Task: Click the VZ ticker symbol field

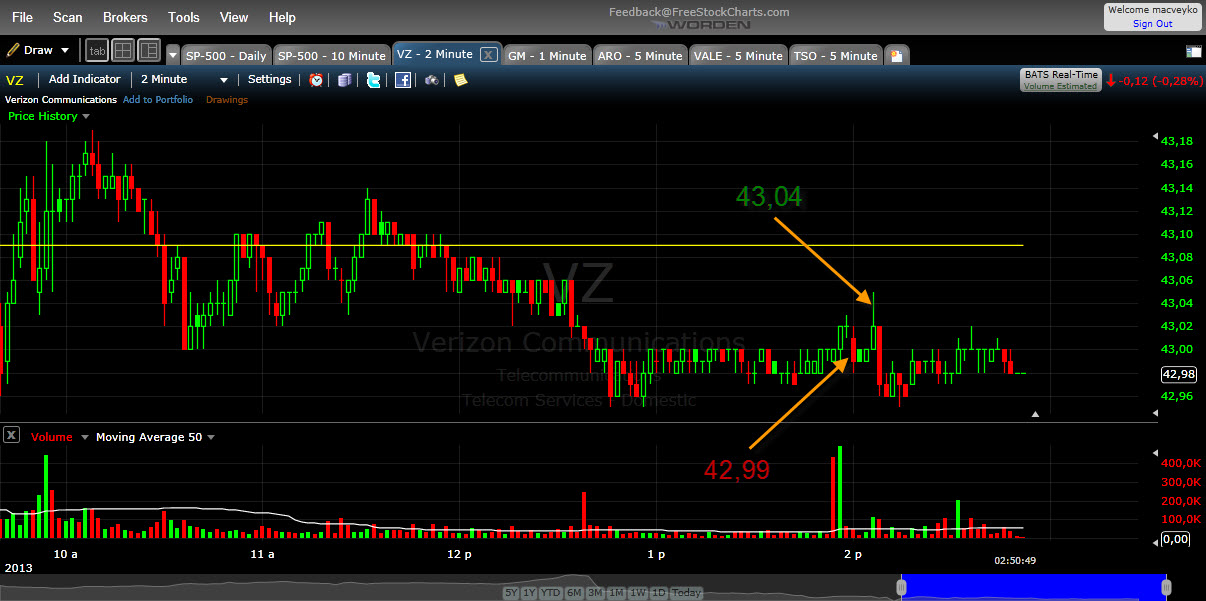Action: [15, 80]
